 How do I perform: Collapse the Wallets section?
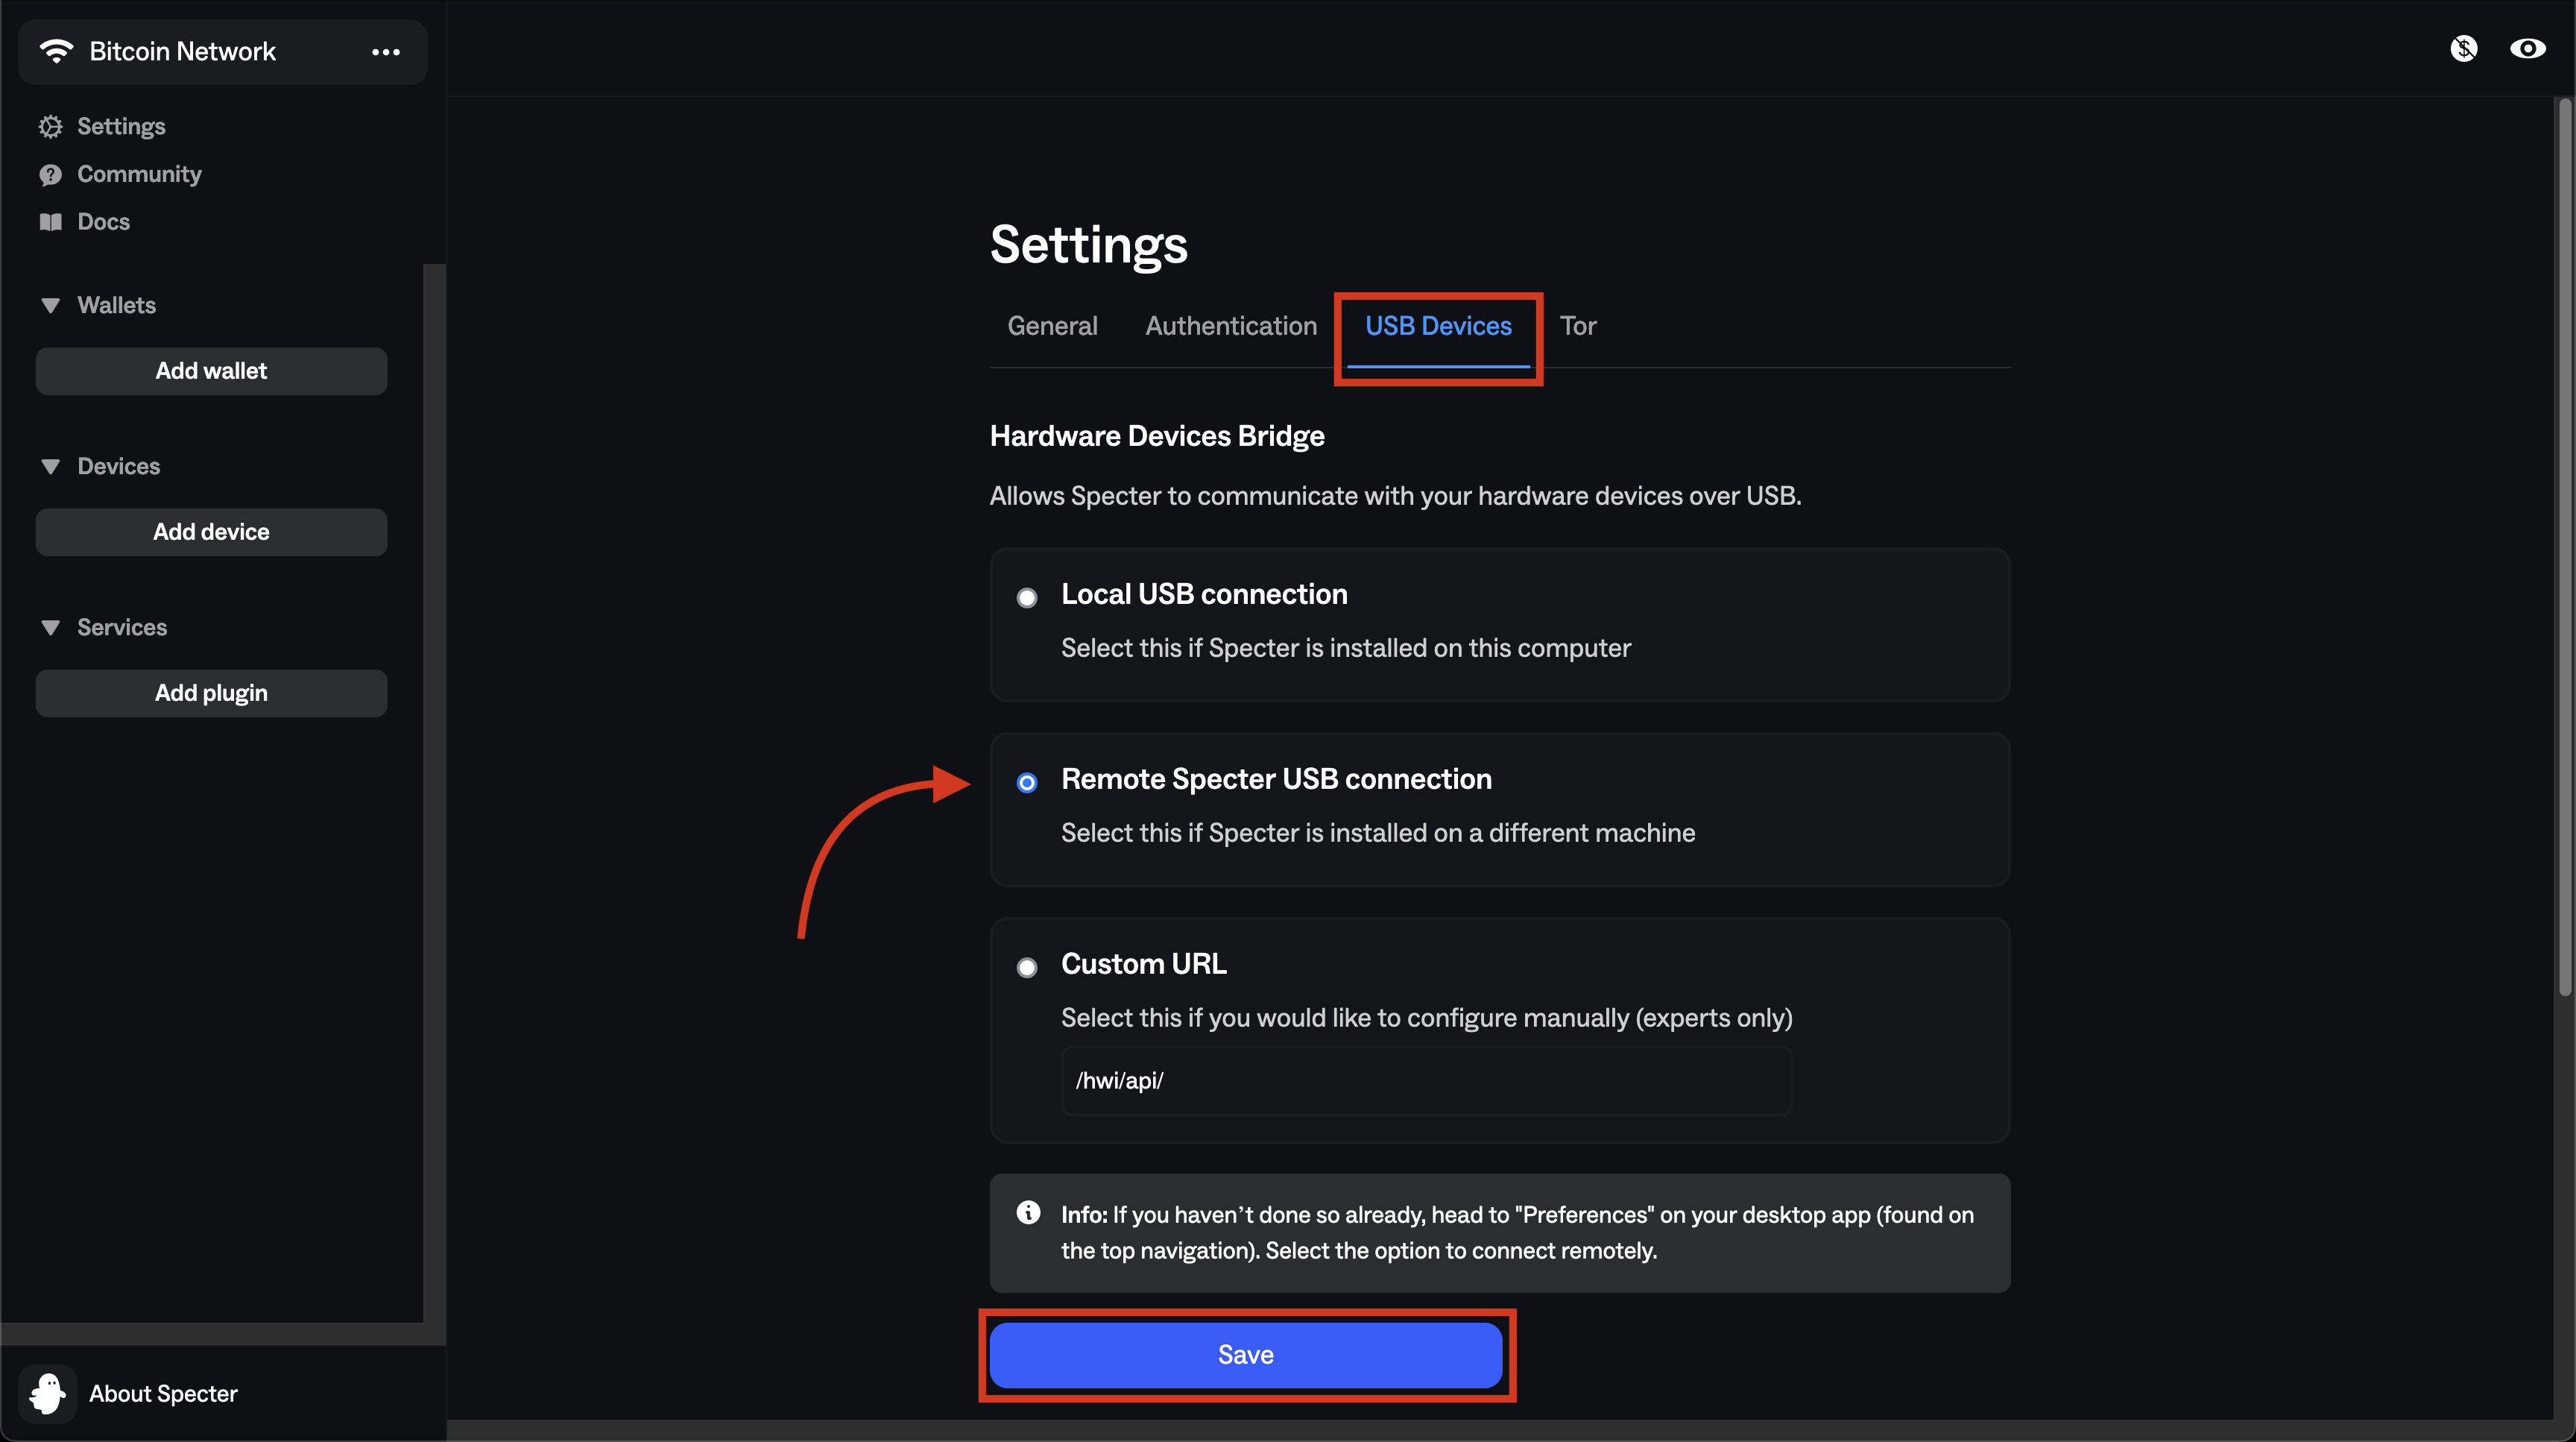tap(50, 306)
